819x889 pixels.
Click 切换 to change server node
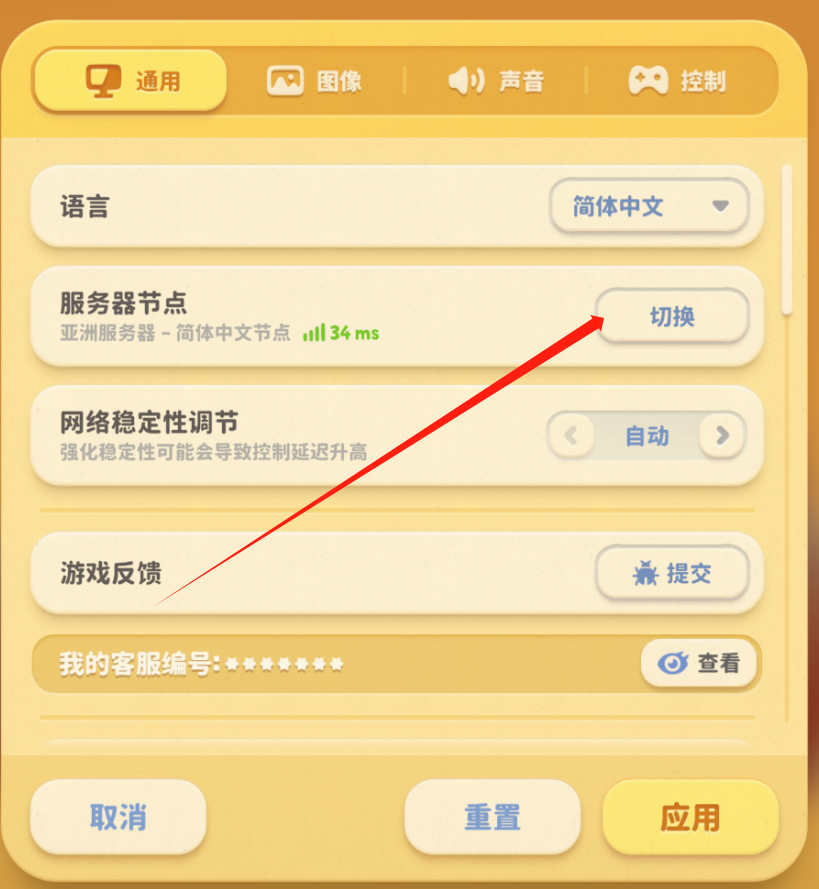(x=672, y=316)
